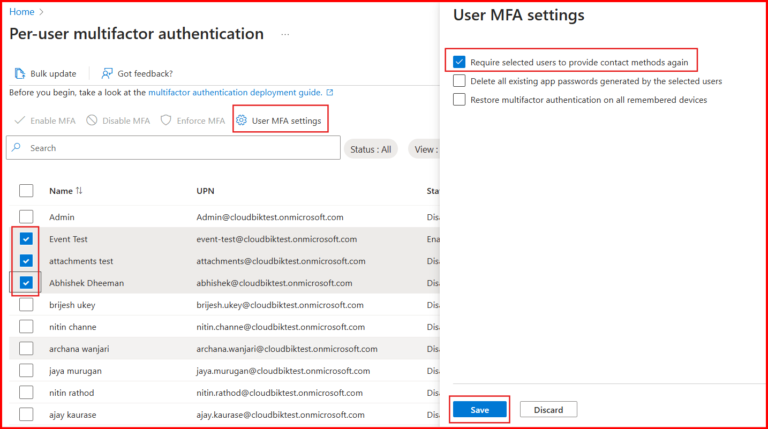Click the search magnifier icon

tap(17, 148)
